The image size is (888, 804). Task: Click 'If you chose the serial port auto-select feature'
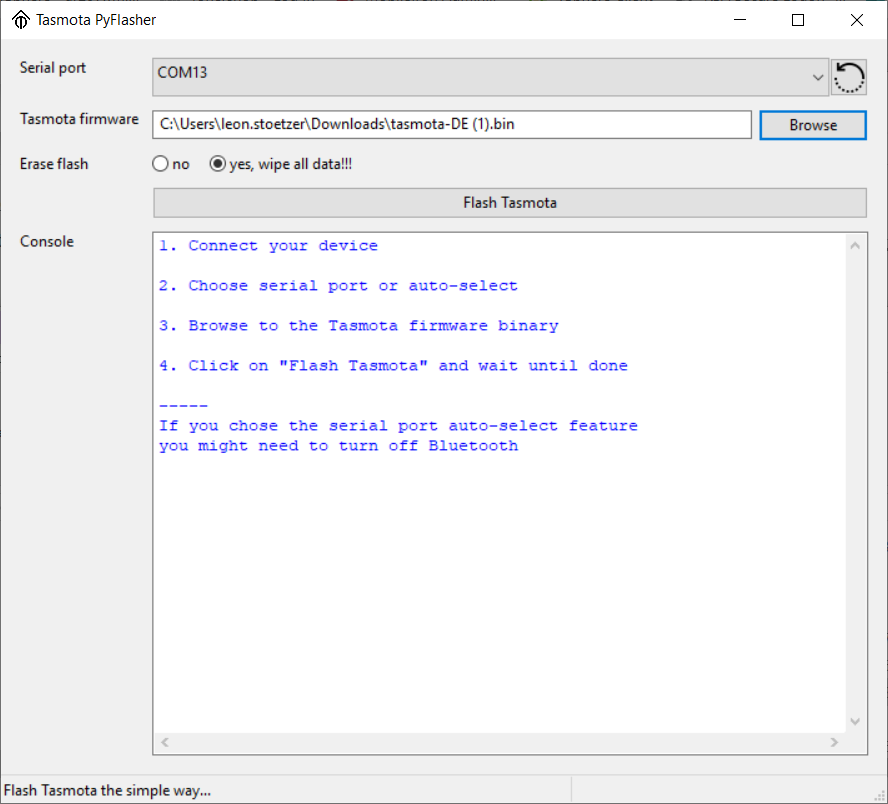click(x=398, y=426)
